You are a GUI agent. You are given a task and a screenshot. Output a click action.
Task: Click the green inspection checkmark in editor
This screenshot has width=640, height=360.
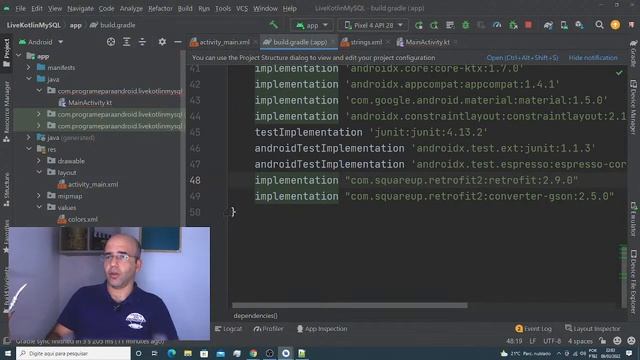pos(619,73)
